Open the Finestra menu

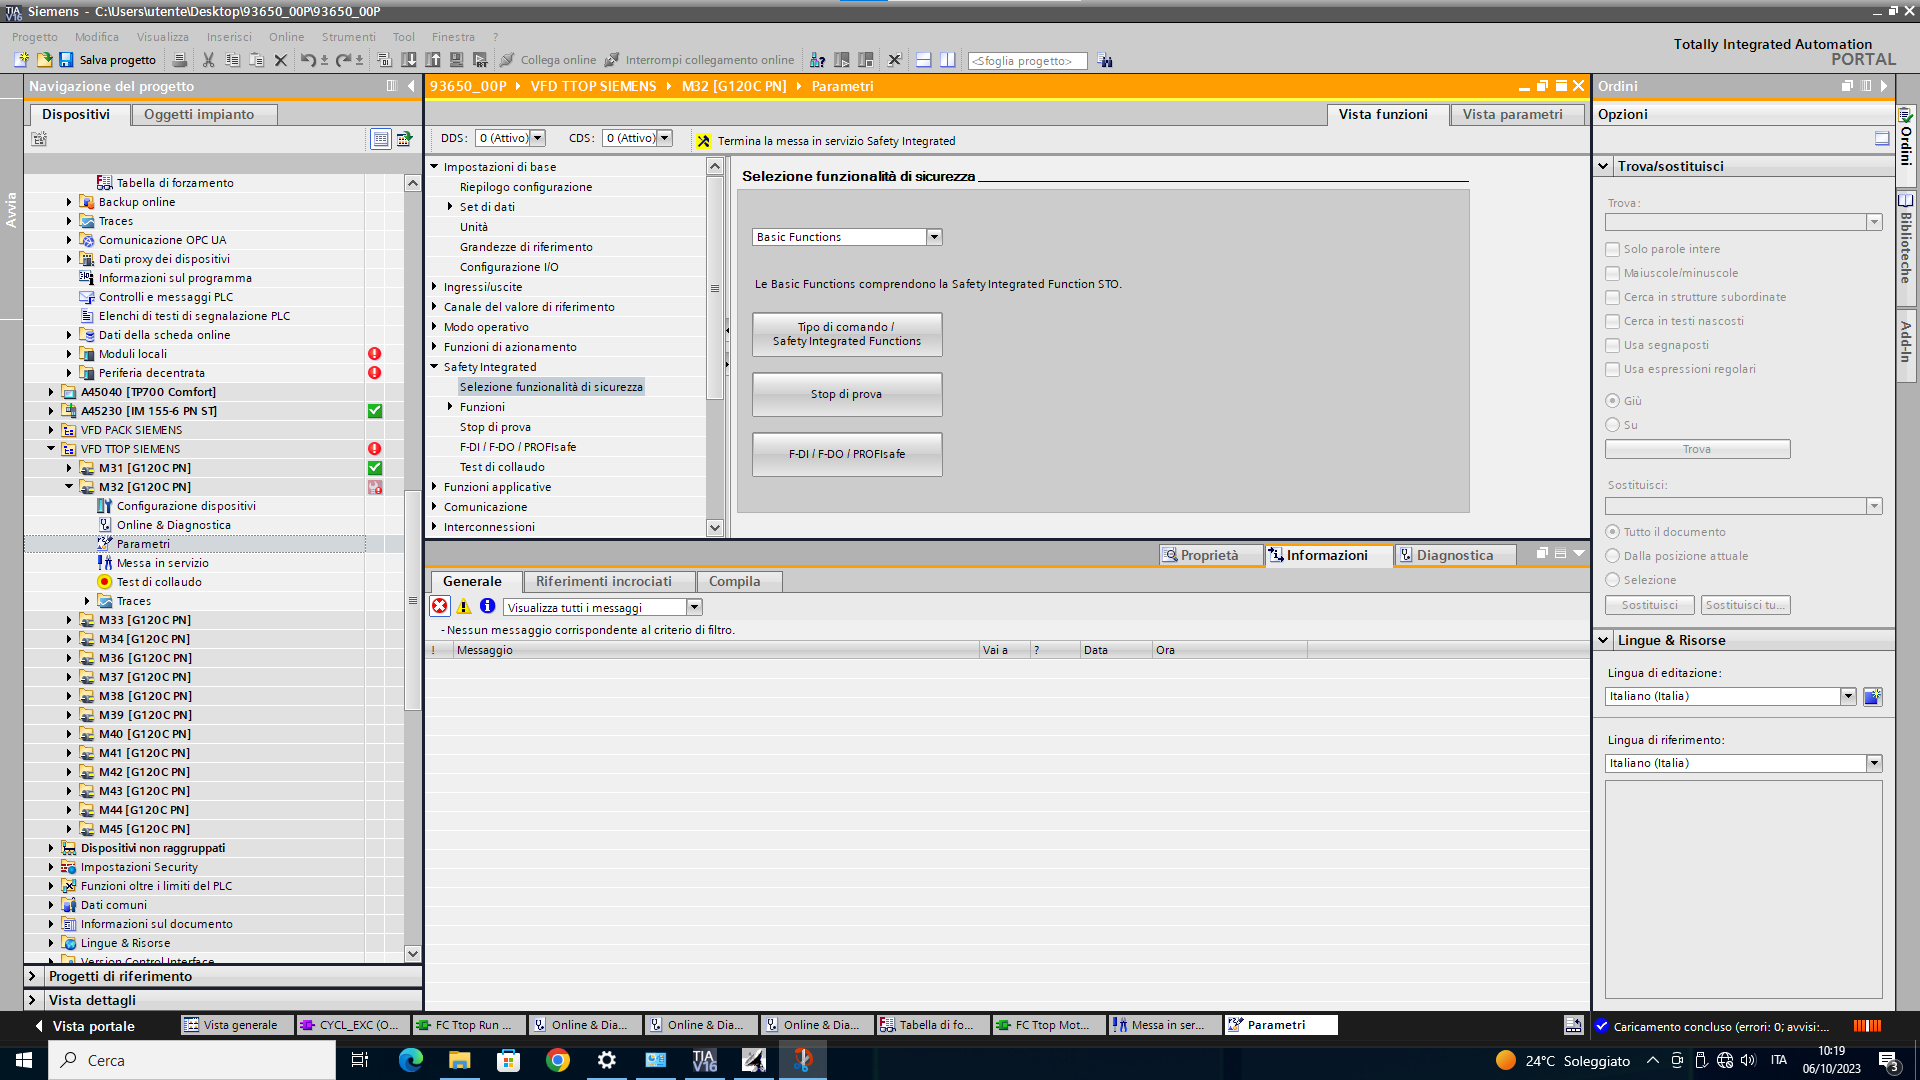point(453,37)
